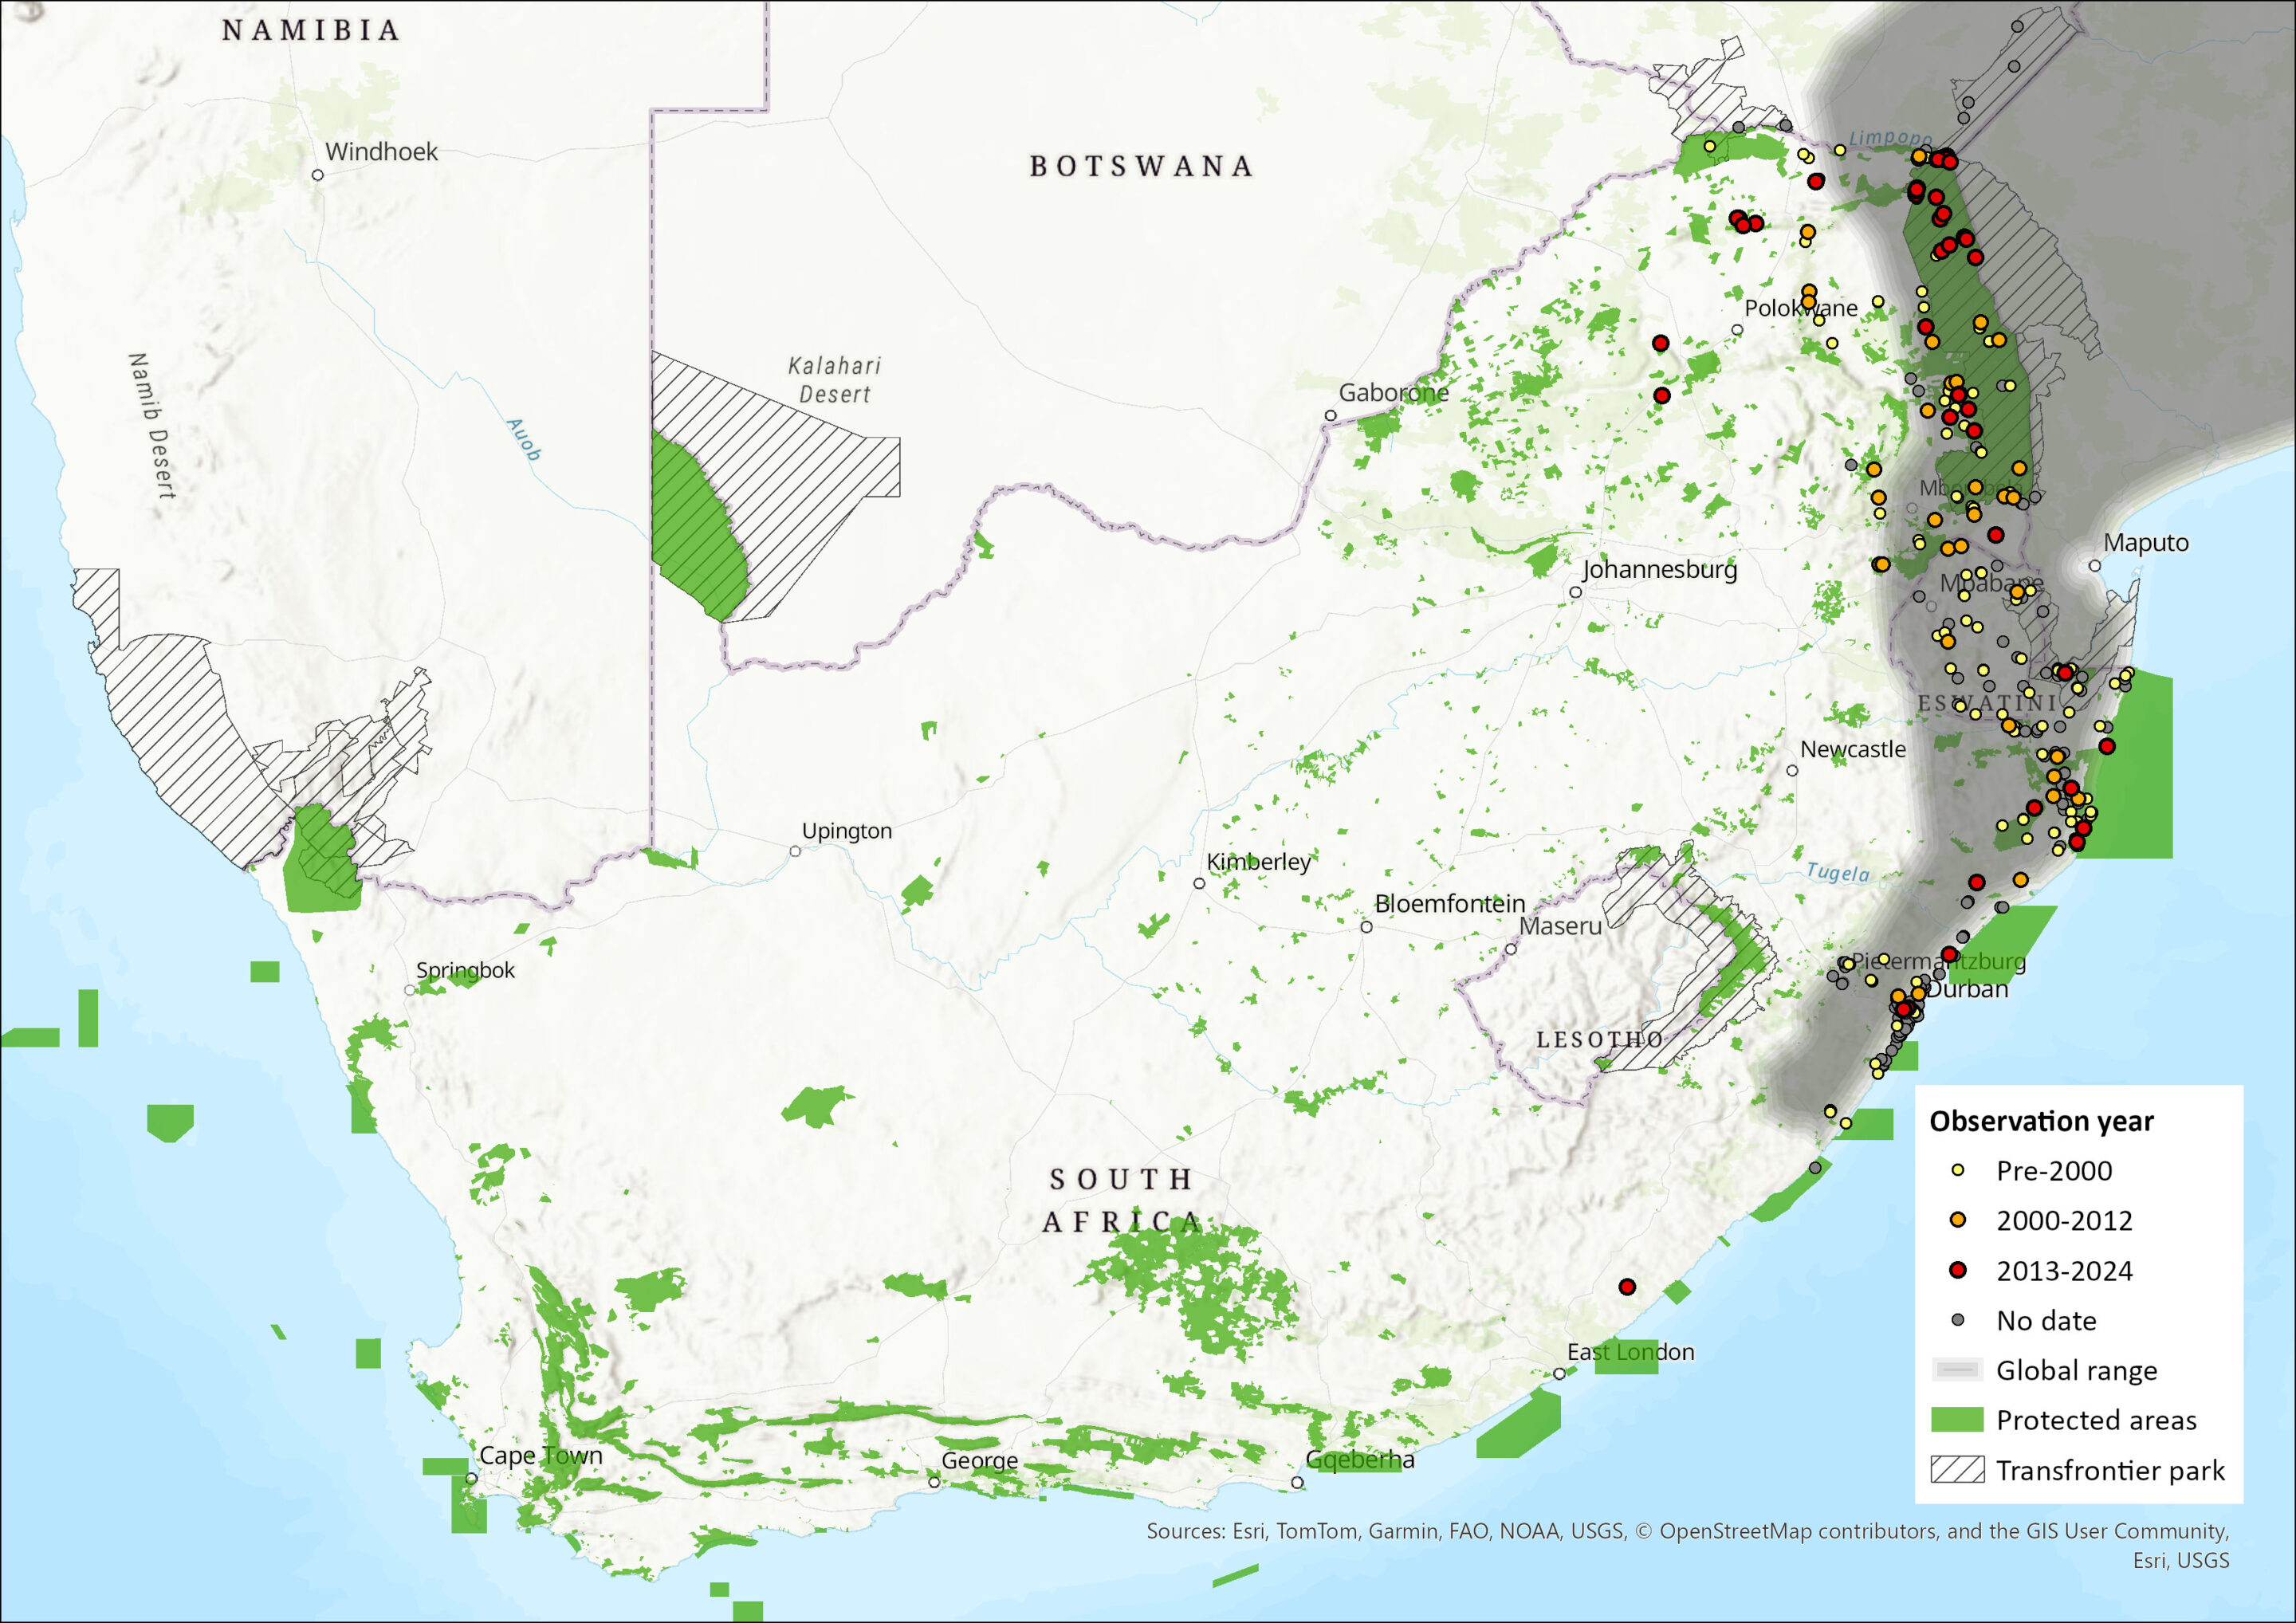The image size is (2296, 1623).
Task: Click the Maputo city marker circle
Action: pos(2095,566)
